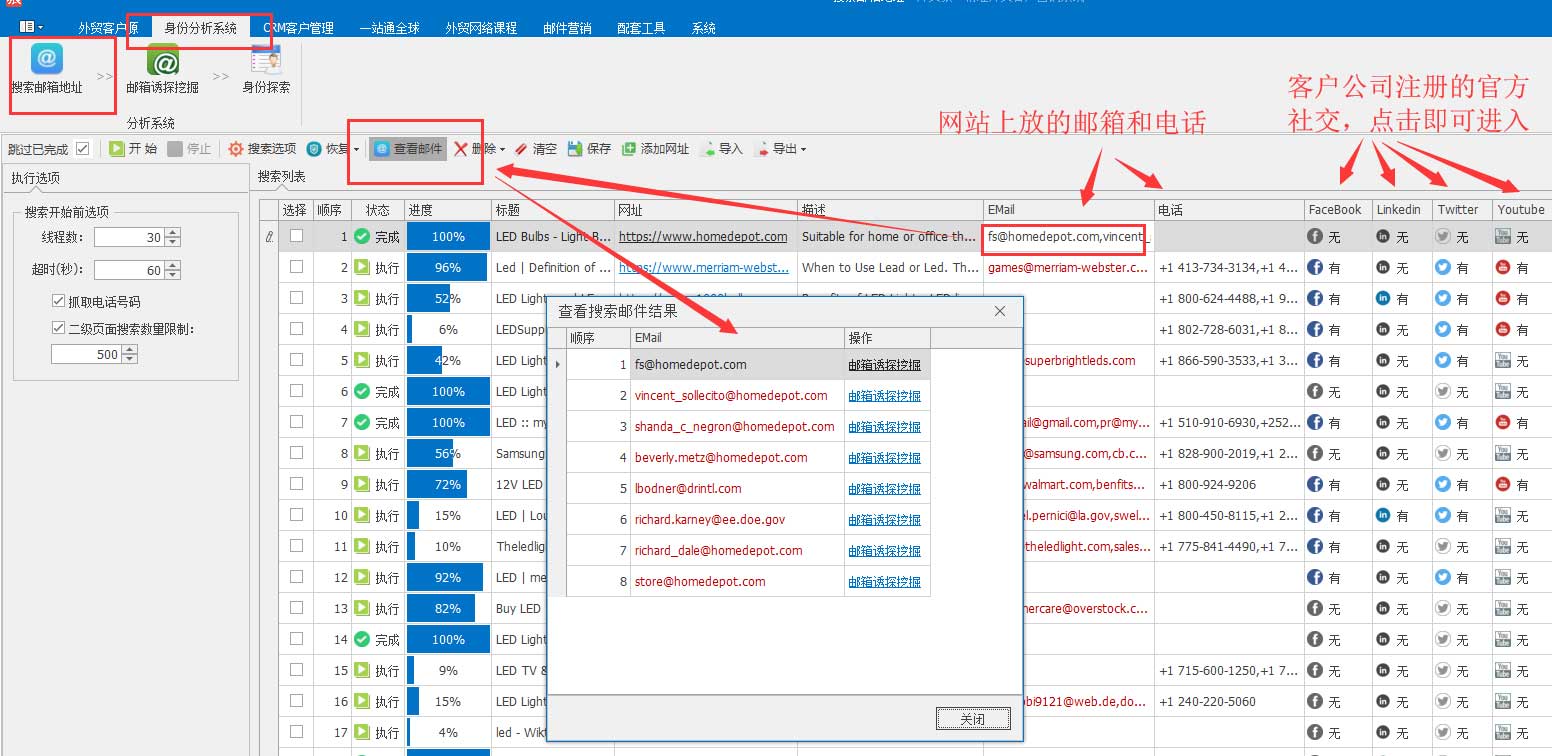Click the 保存 save icon
The height and width of the screenshot is (756, 1552).
[575, 149]
